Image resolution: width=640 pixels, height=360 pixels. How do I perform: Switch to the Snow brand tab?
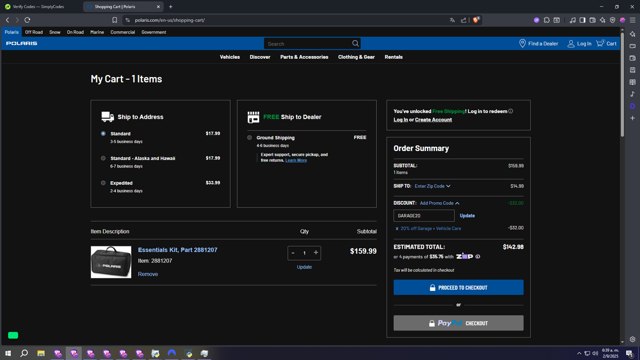pos(55,32)
